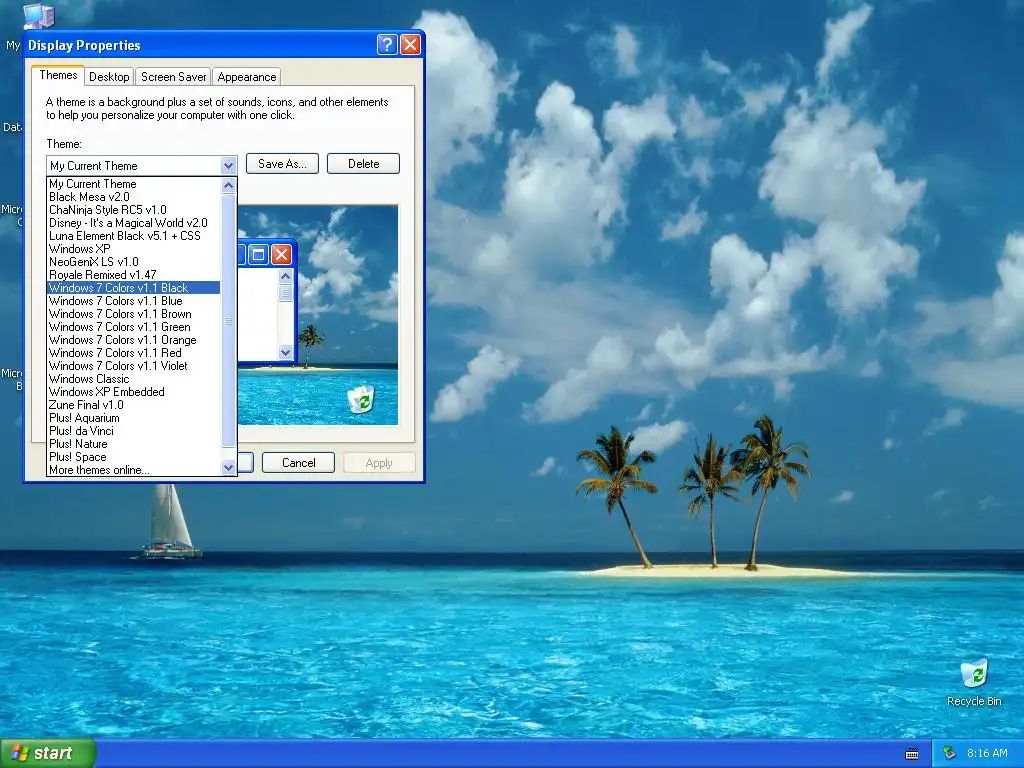Collapse the Theme combo box arrow
The height and width of the screenshot is (768, 1024).
228,166
